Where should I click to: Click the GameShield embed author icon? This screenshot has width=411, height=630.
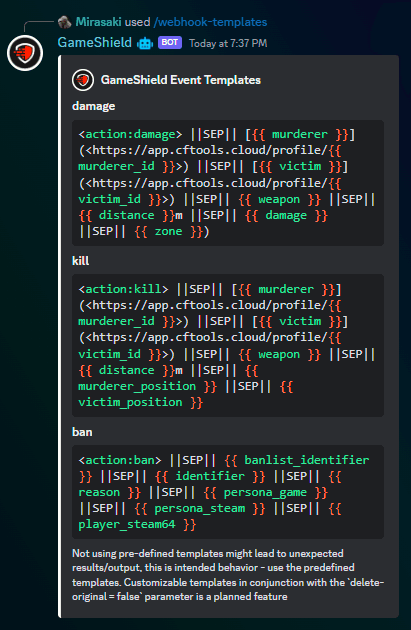click(x=83, y=80)
